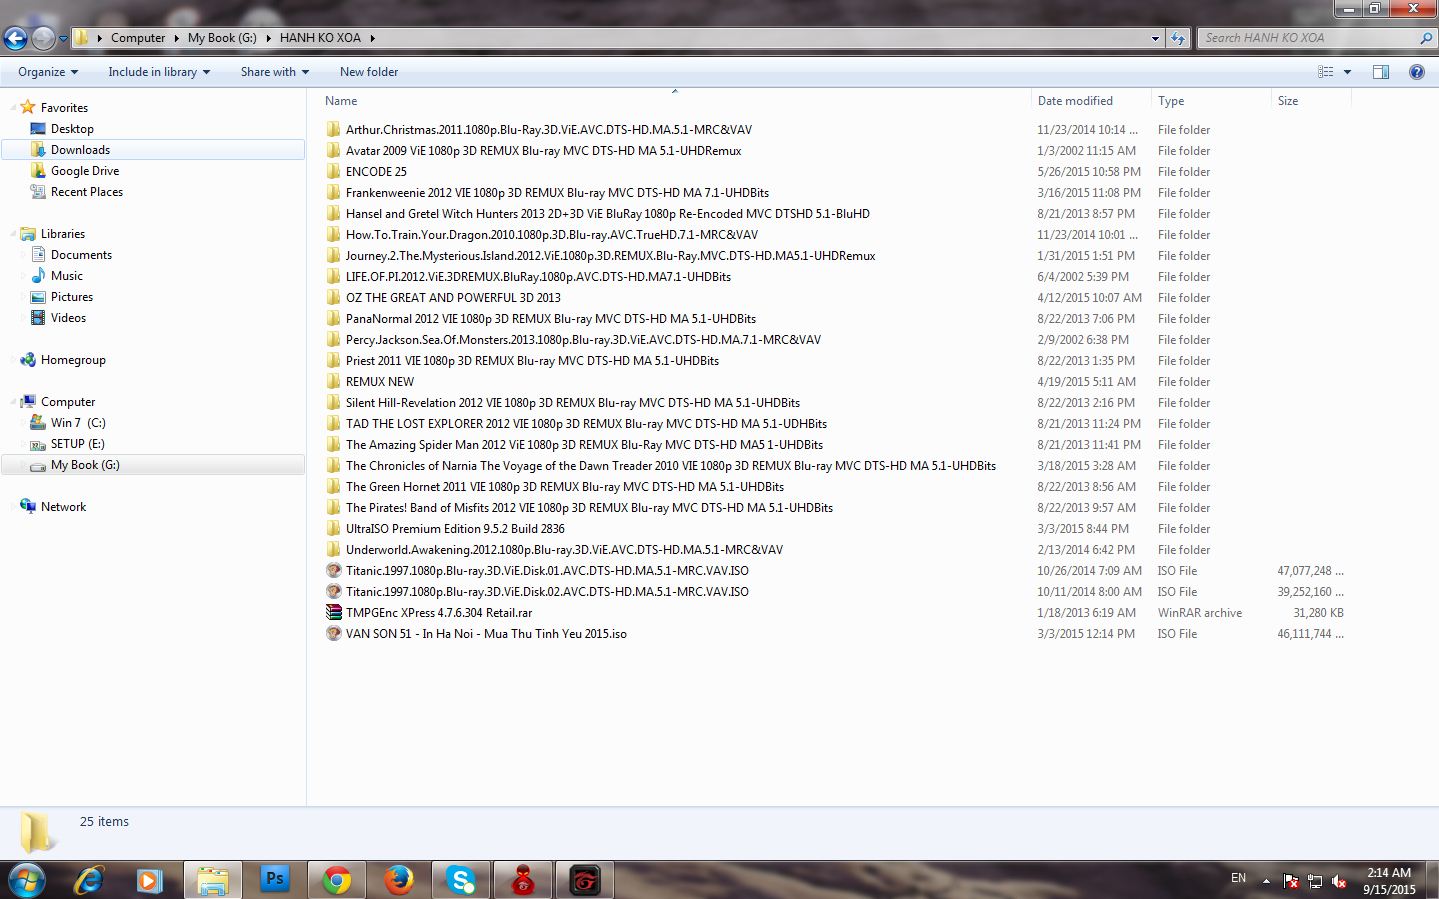
Task: Open Recent Places in Favorites
Action: coord(87,192)
